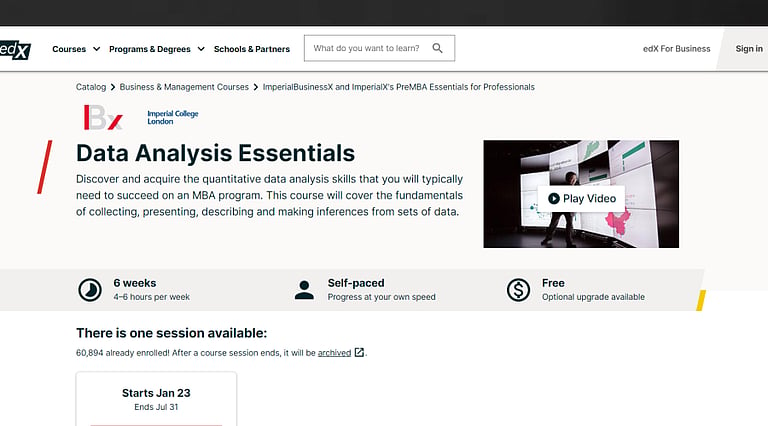
Task: Open edX For Business link
Action: pyautogui.click(x=676, y=48)
